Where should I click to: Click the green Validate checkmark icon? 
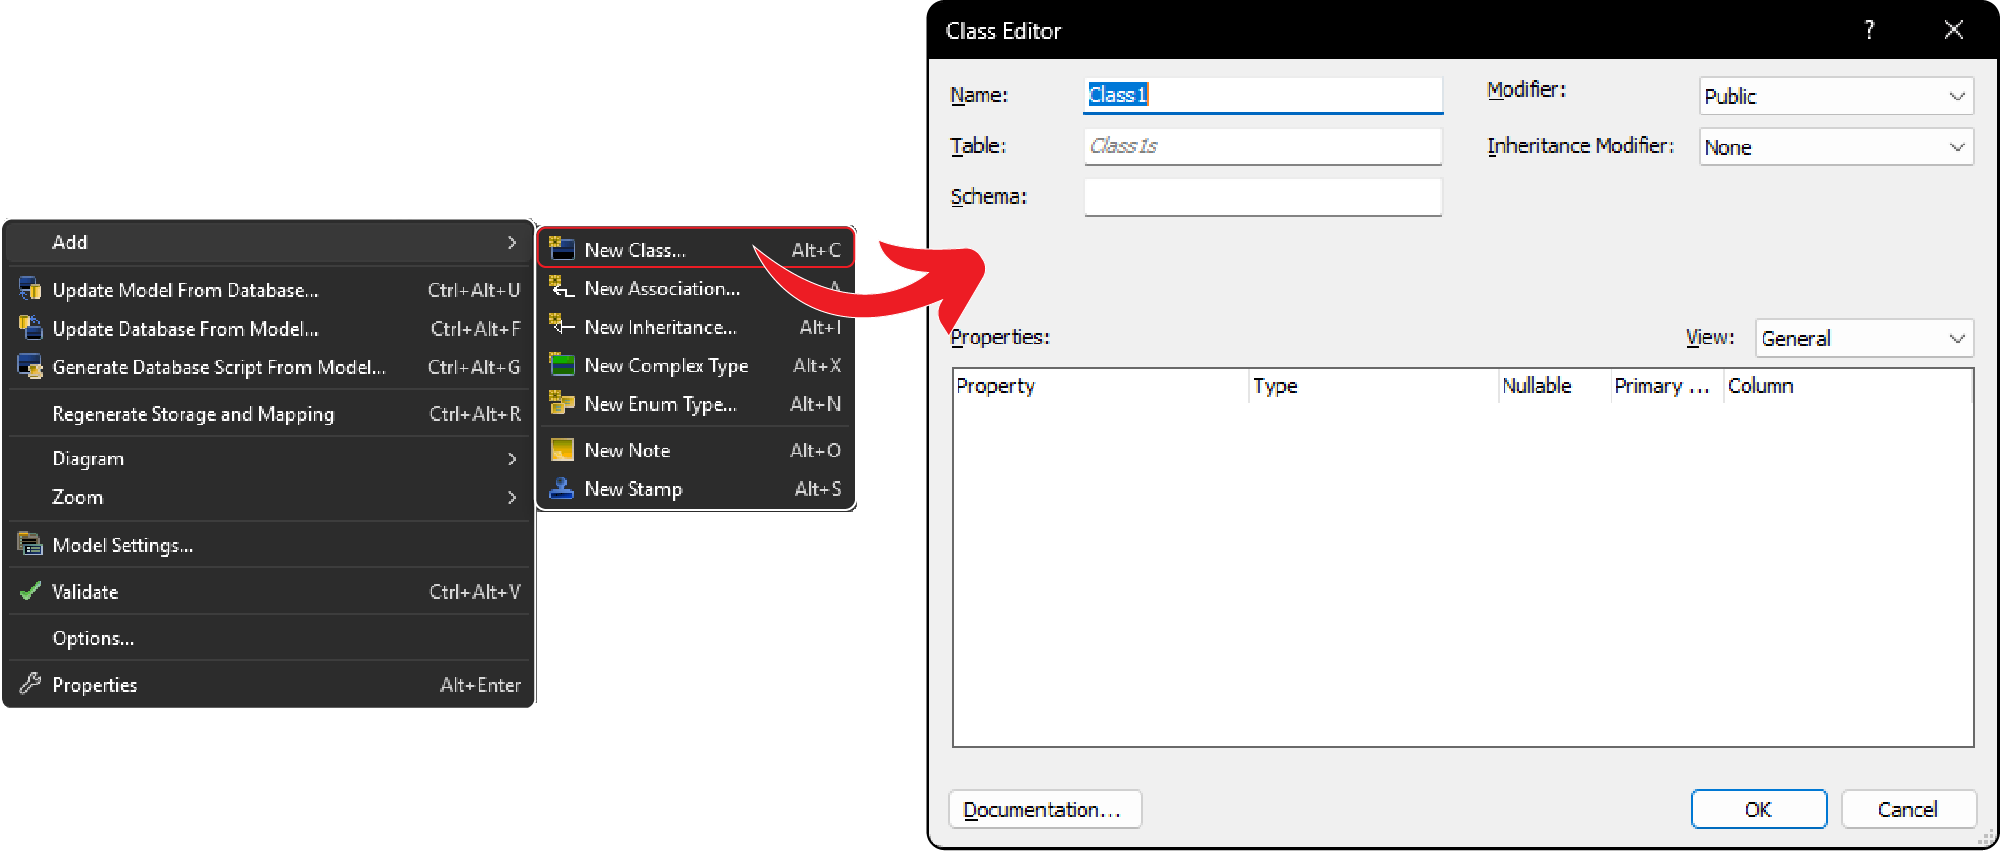pos(30,591)
